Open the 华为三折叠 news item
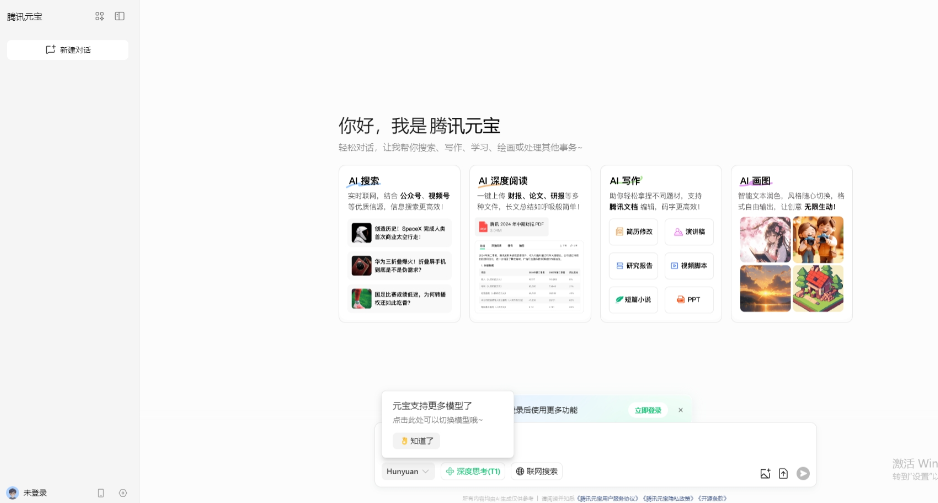Viewport: 938px width, 503px height. (x=399, y=266)
